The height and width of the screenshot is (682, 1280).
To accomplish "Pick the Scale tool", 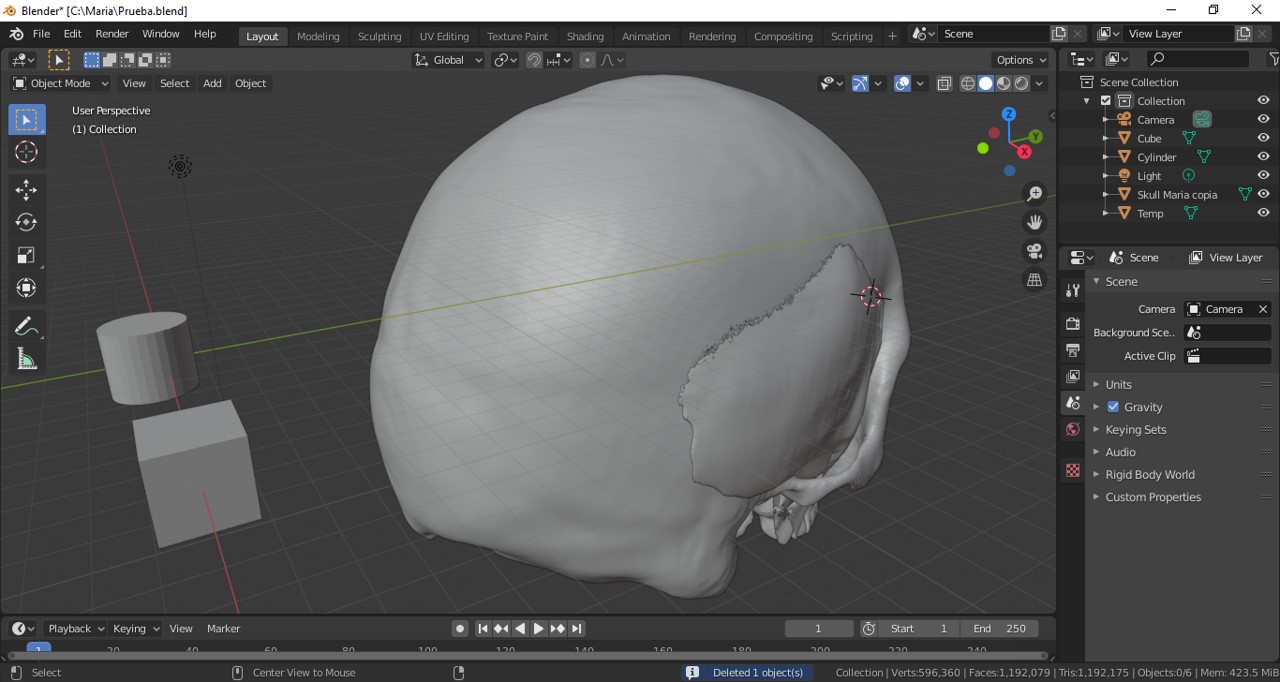I will coord(27,255).
